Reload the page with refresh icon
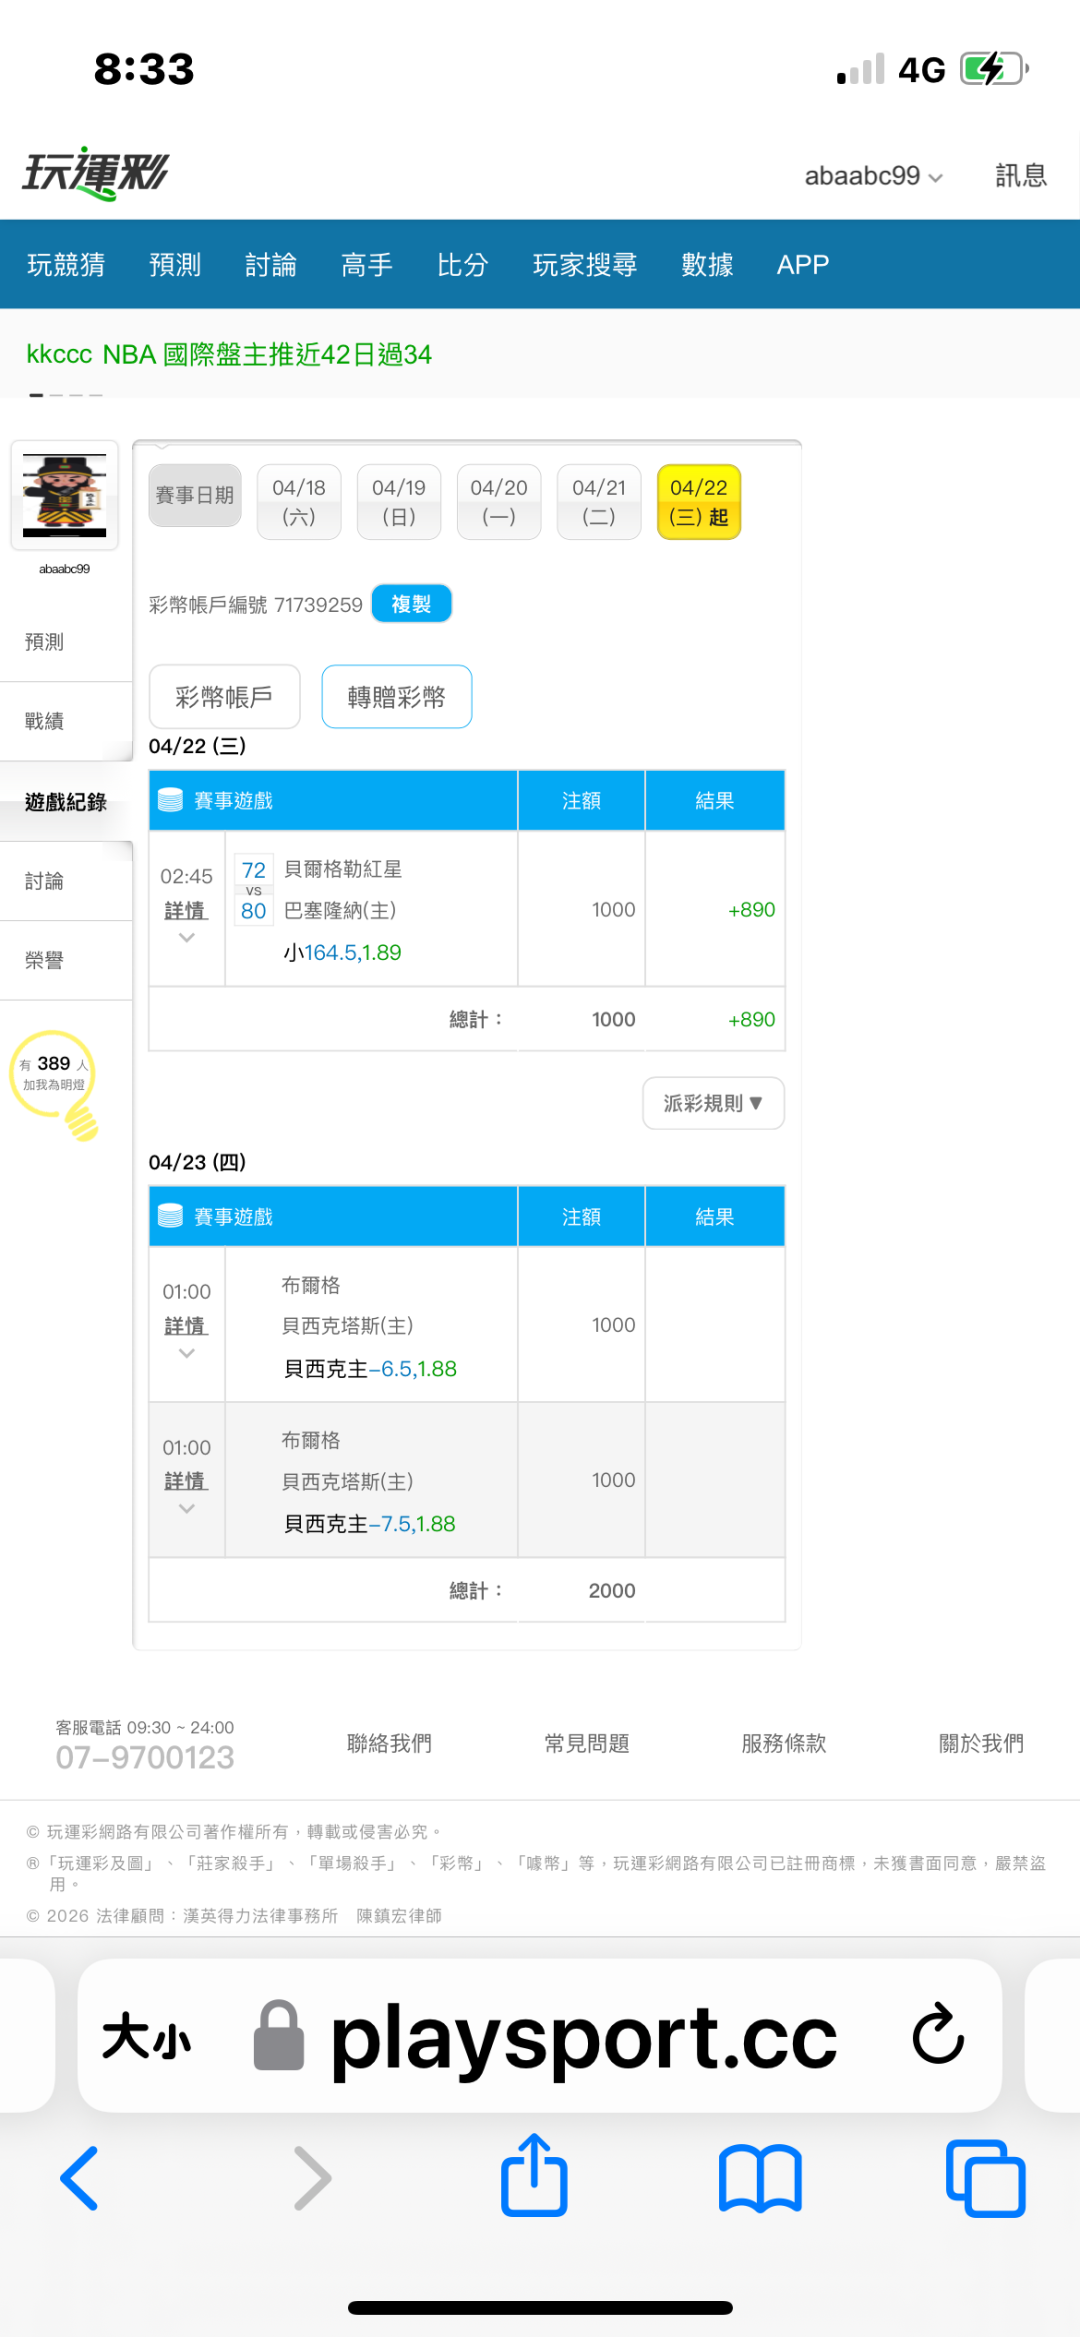Viewport: 1080px width, 2337px height. [x=937, y=2034]
